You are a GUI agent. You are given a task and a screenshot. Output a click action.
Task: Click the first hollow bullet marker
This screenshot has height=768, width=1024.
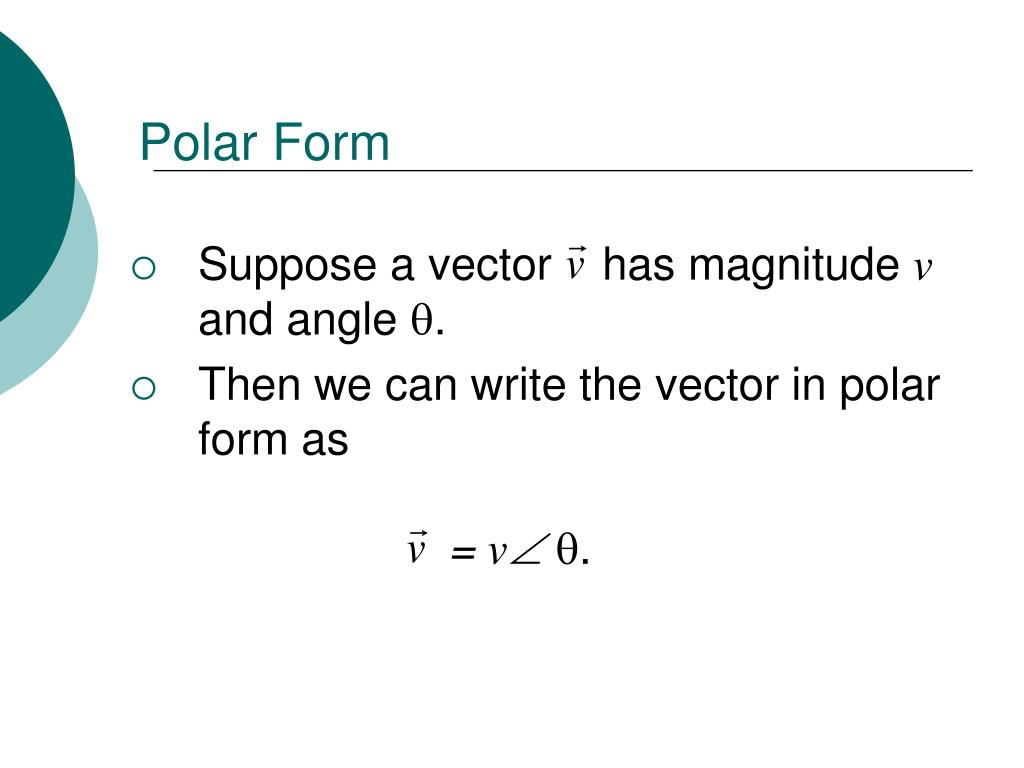pyautogui.click(x=144, y=268)
